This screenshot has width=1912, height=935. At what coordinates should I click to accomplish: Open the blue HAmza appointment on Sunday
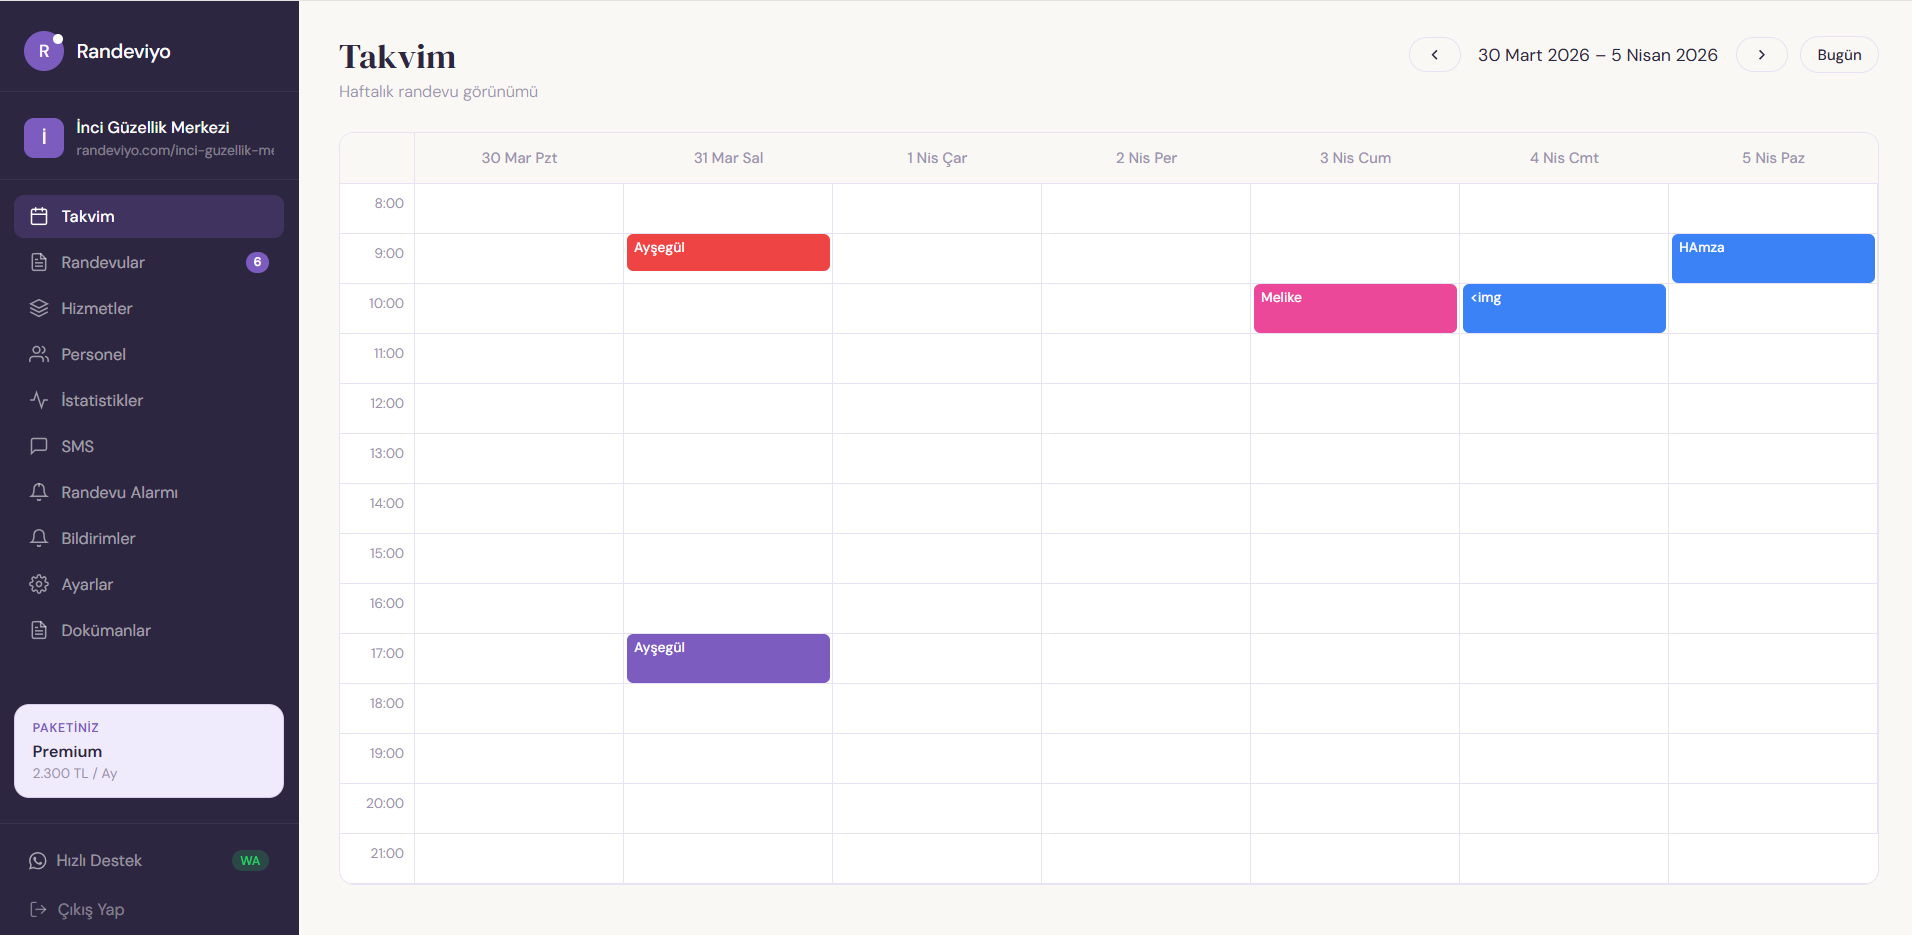[1772, 258]
